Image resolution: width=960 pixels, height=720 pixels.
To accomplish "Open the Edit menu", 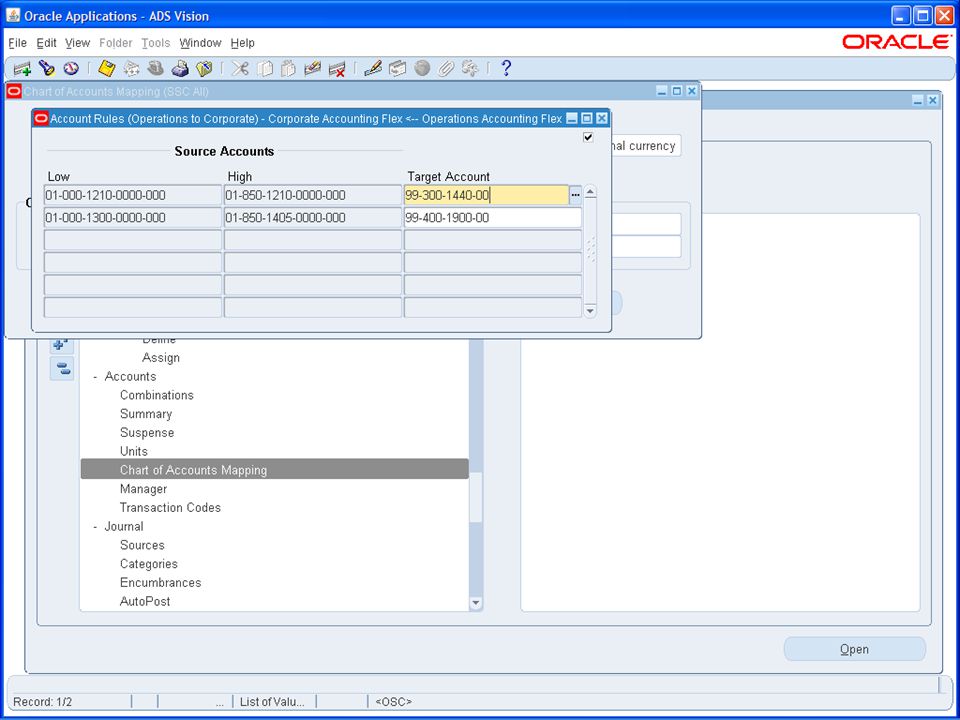I will 47,43.
